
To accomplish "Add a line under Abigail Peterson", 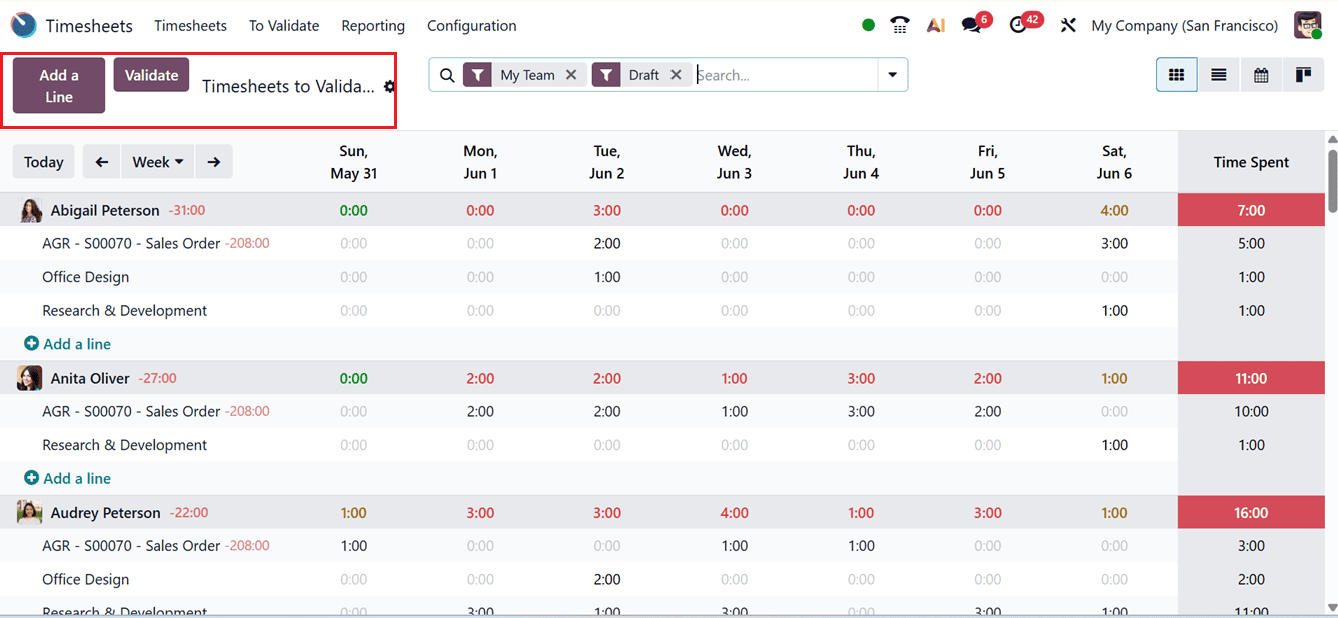I will pyautogui.click(x=67, y=344).
